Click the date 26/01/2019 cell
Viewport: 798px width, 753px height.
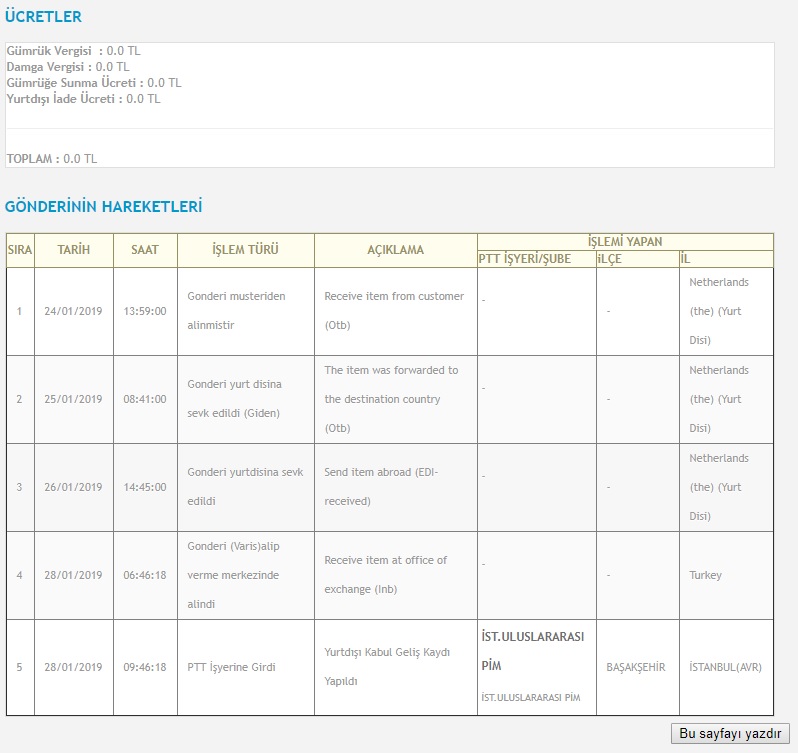pyautogui.click(x=73, y=487)
